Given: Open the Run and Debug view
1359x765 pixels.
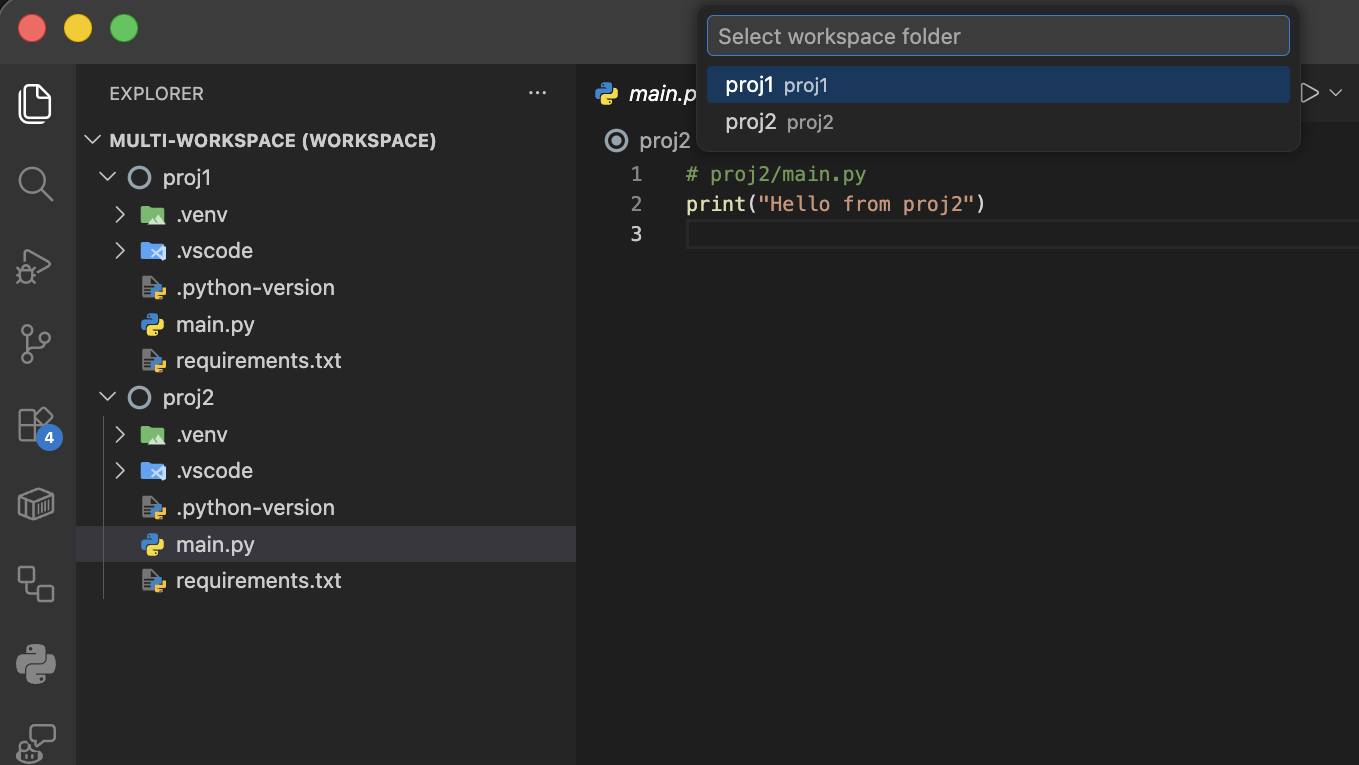Looking at the screenshot, I should (35, 265).
